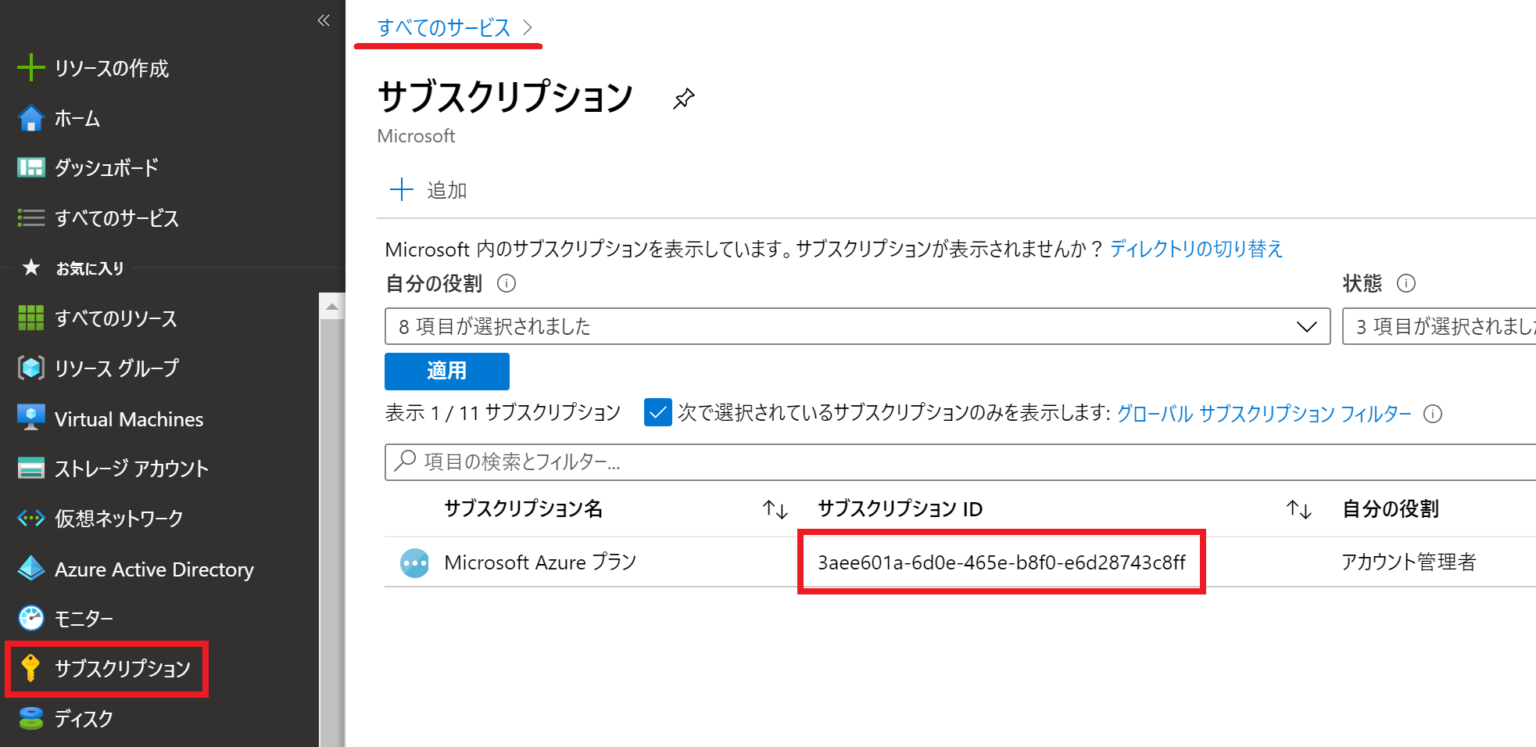
Task: Click the resource group cube icon
Action: 31,368
